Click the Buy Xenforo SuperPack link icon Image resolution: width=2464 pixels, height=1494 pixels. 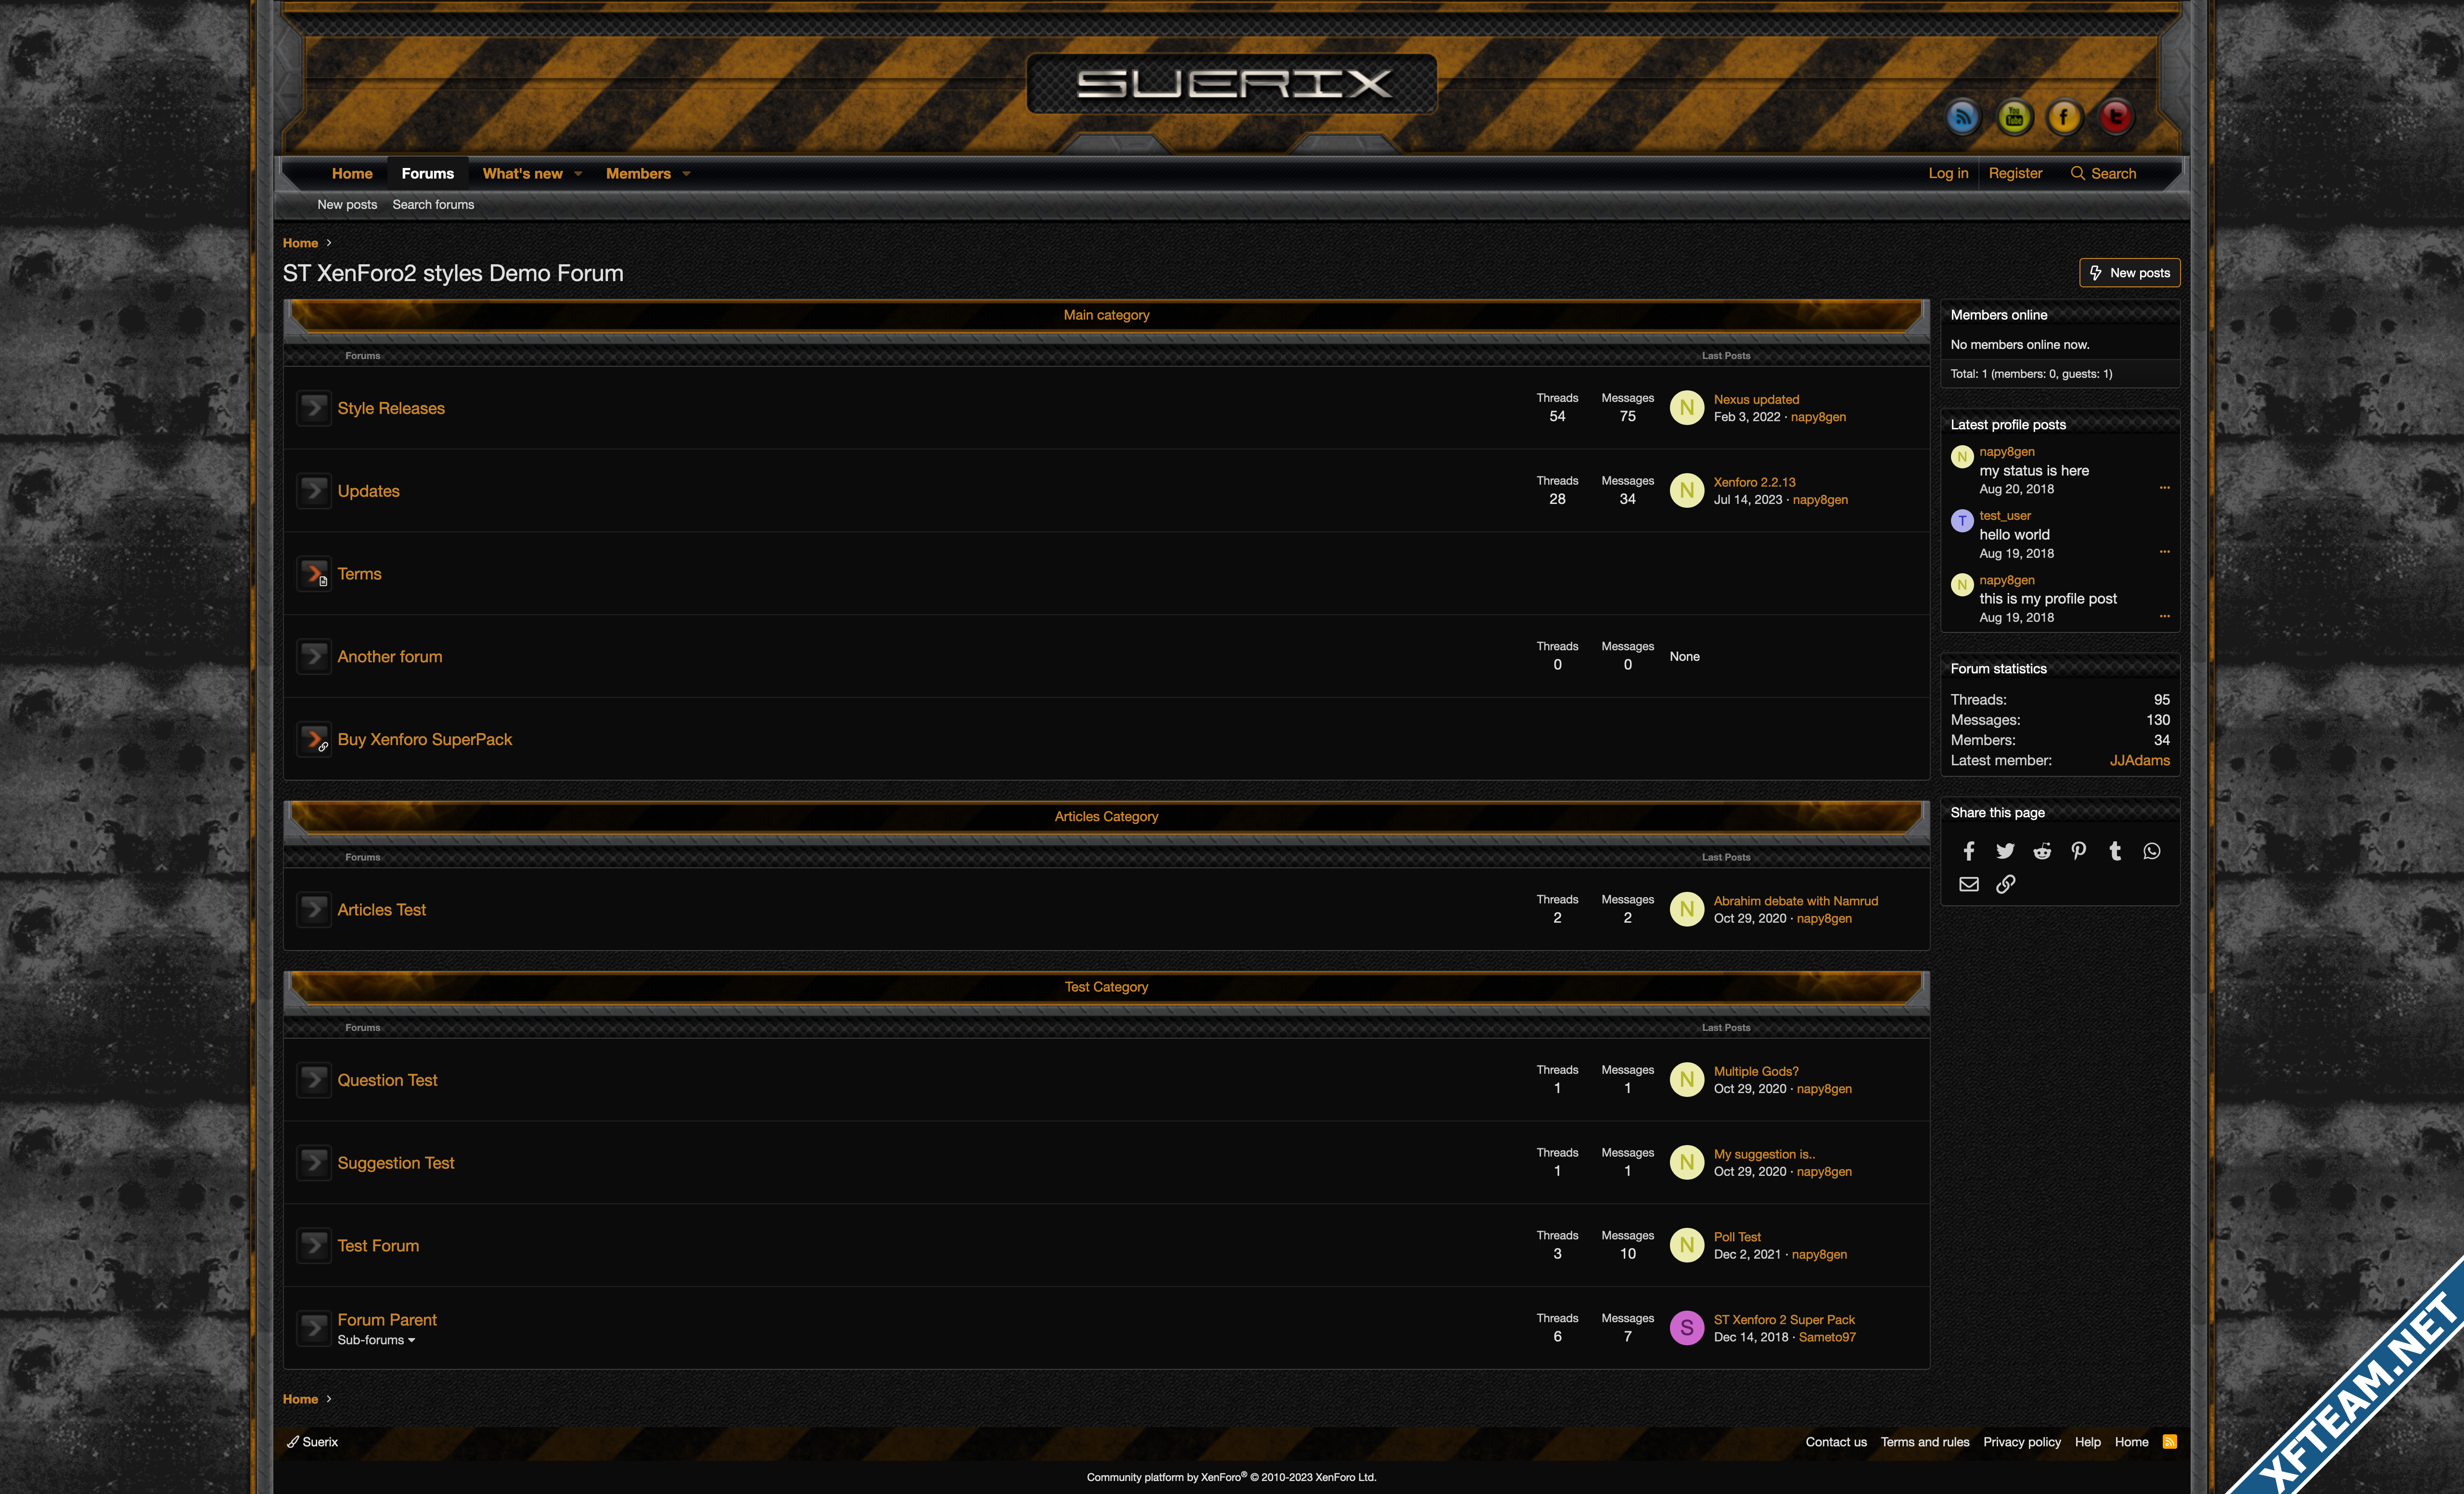[314, 740]
